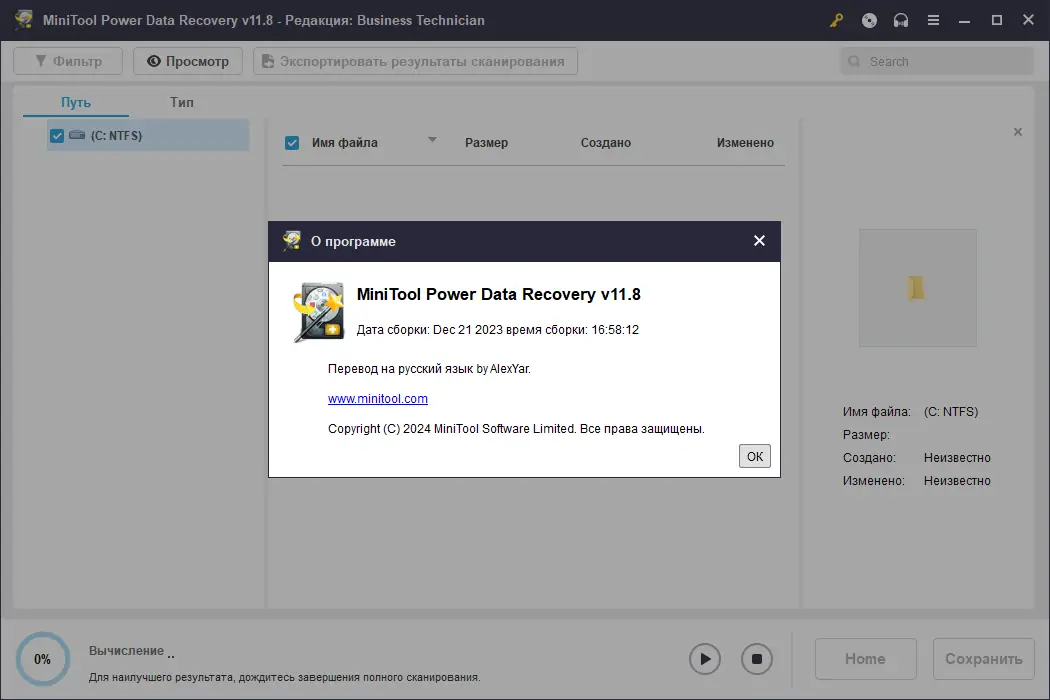Open the Фильтр button
Image resolution: width=1050 pixels, height=700 pixels.
tap(68, 61)
